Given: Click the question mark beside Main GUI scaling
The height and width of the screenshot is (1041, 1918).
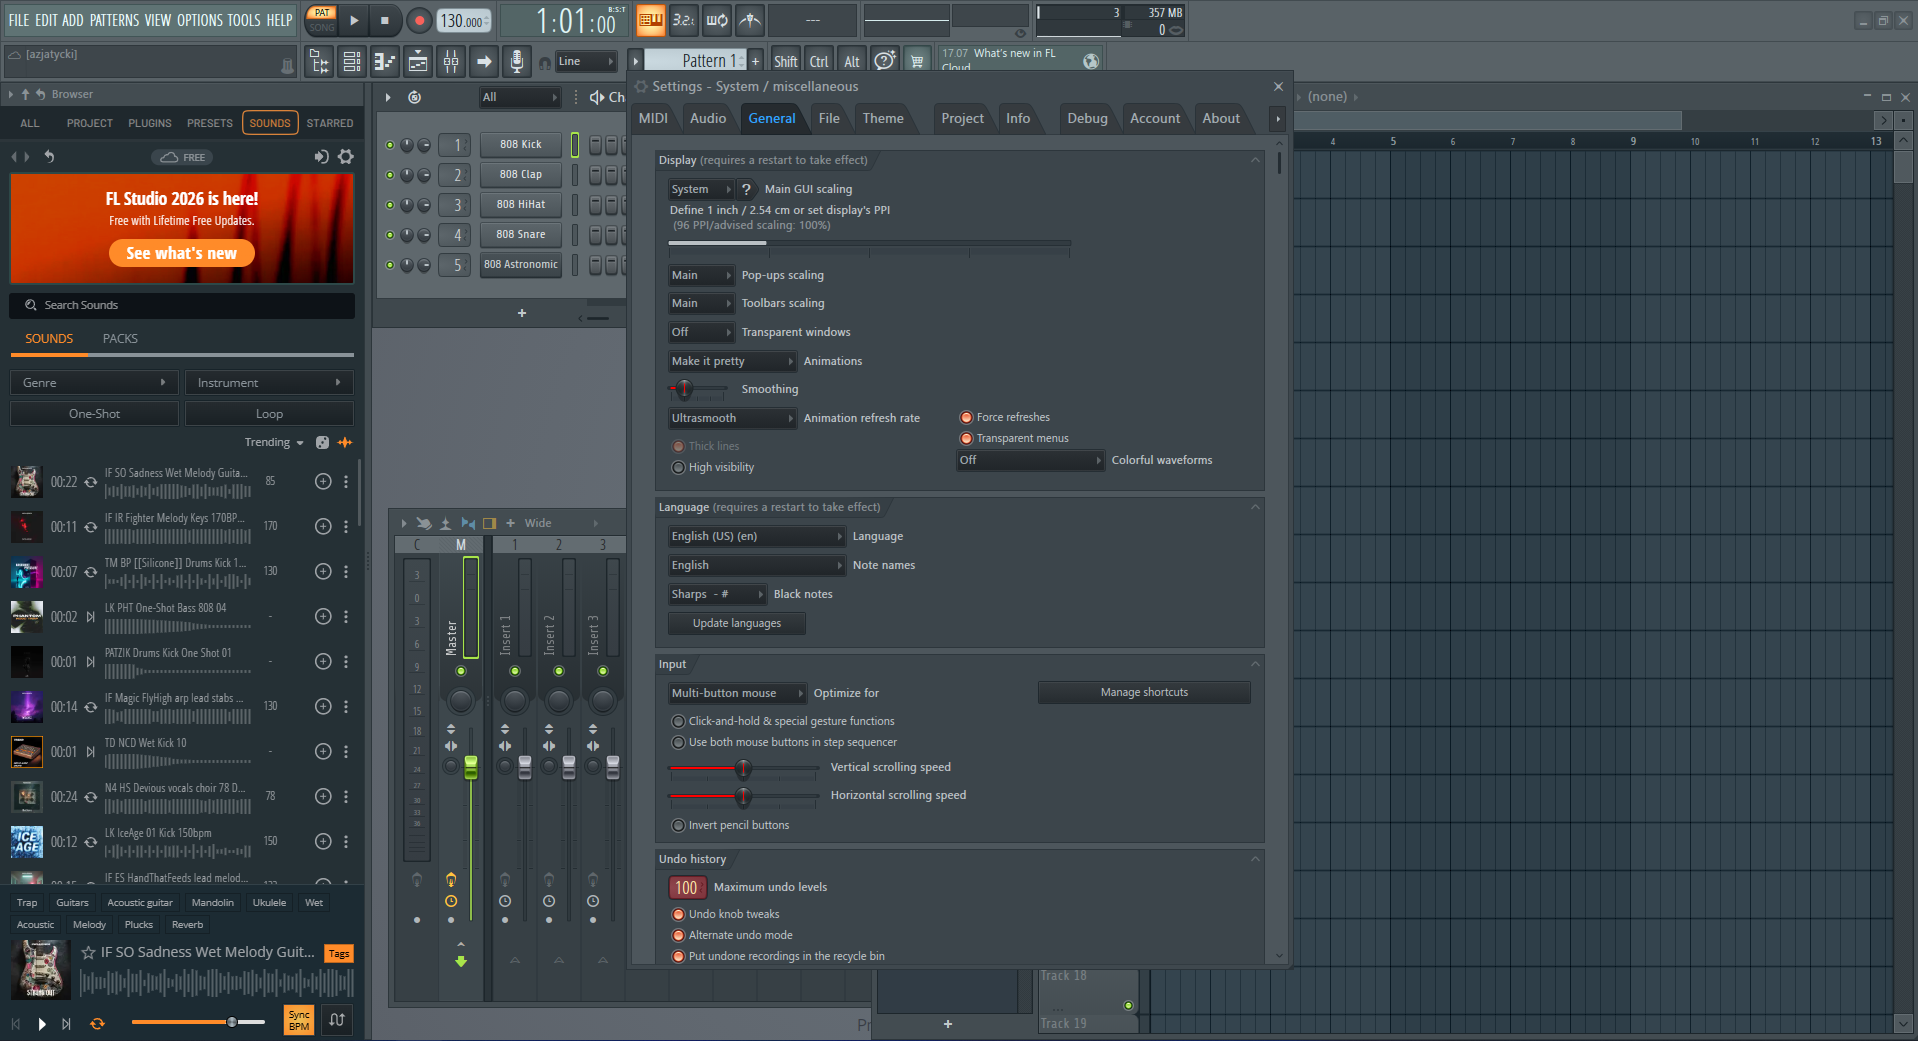Looking at the screenshot, I should coord(746,189).
